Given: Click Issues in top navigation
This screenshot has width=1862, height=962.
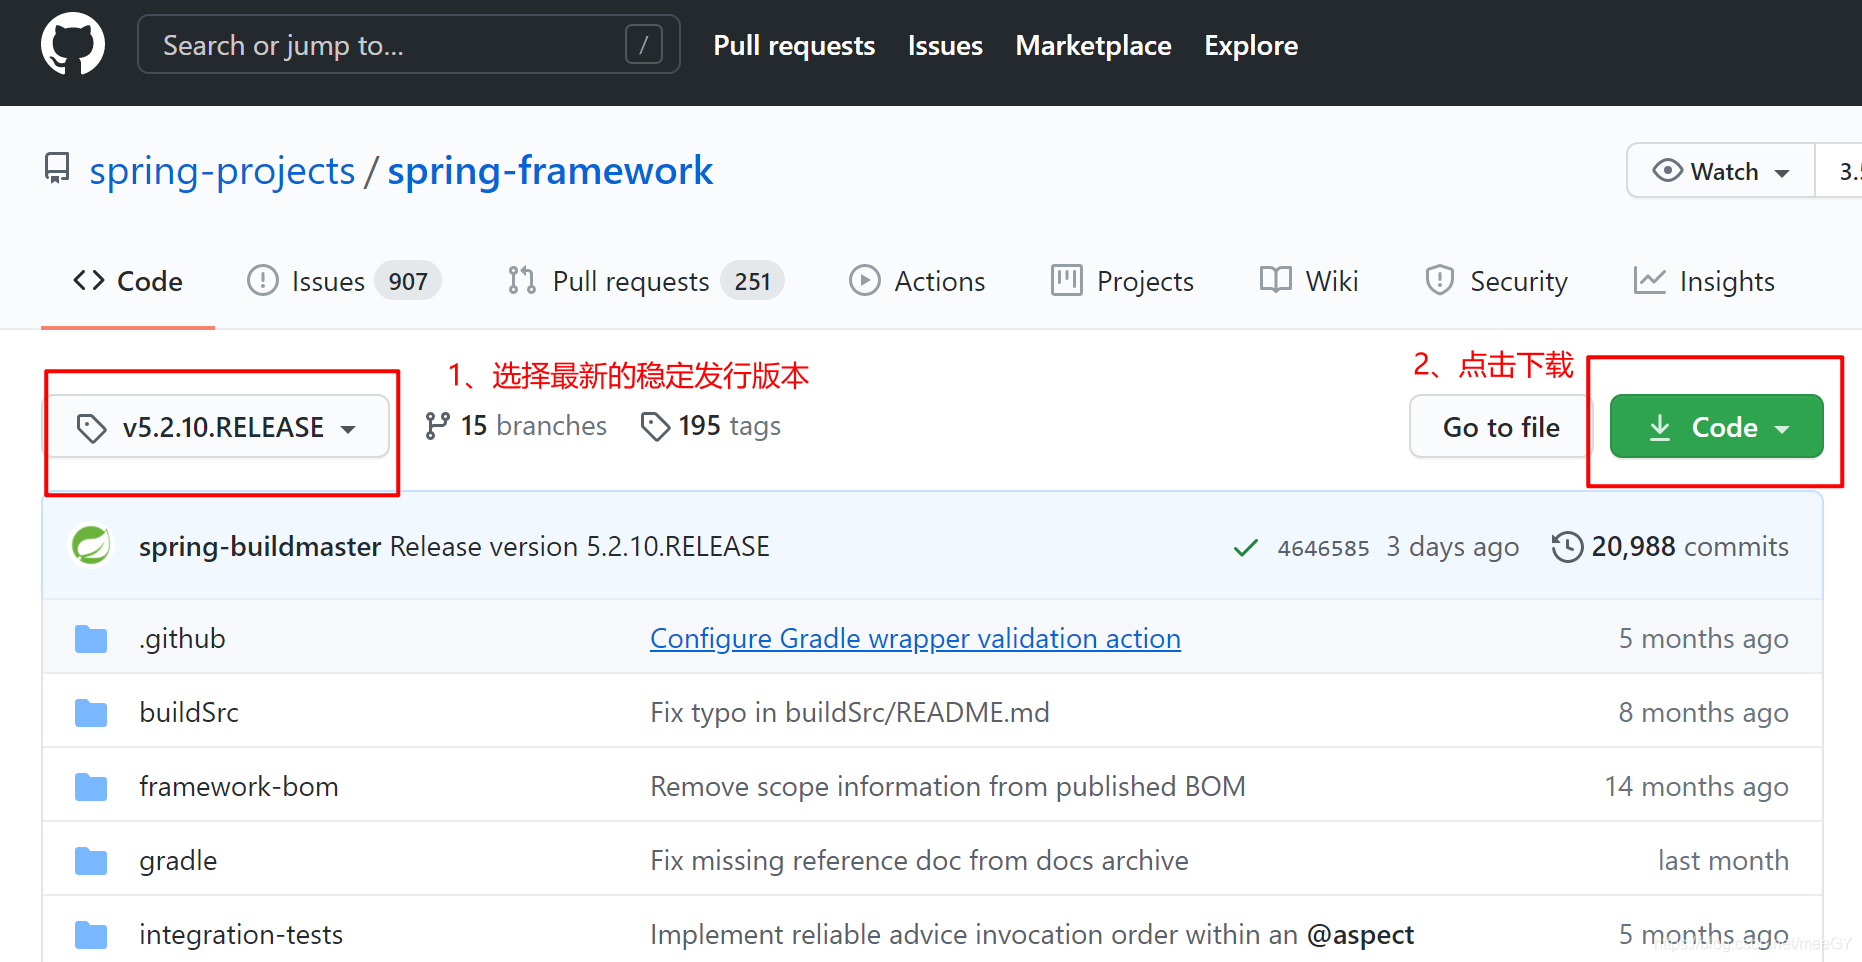Looking at the screenshot, I should click(x=945, y=46).
